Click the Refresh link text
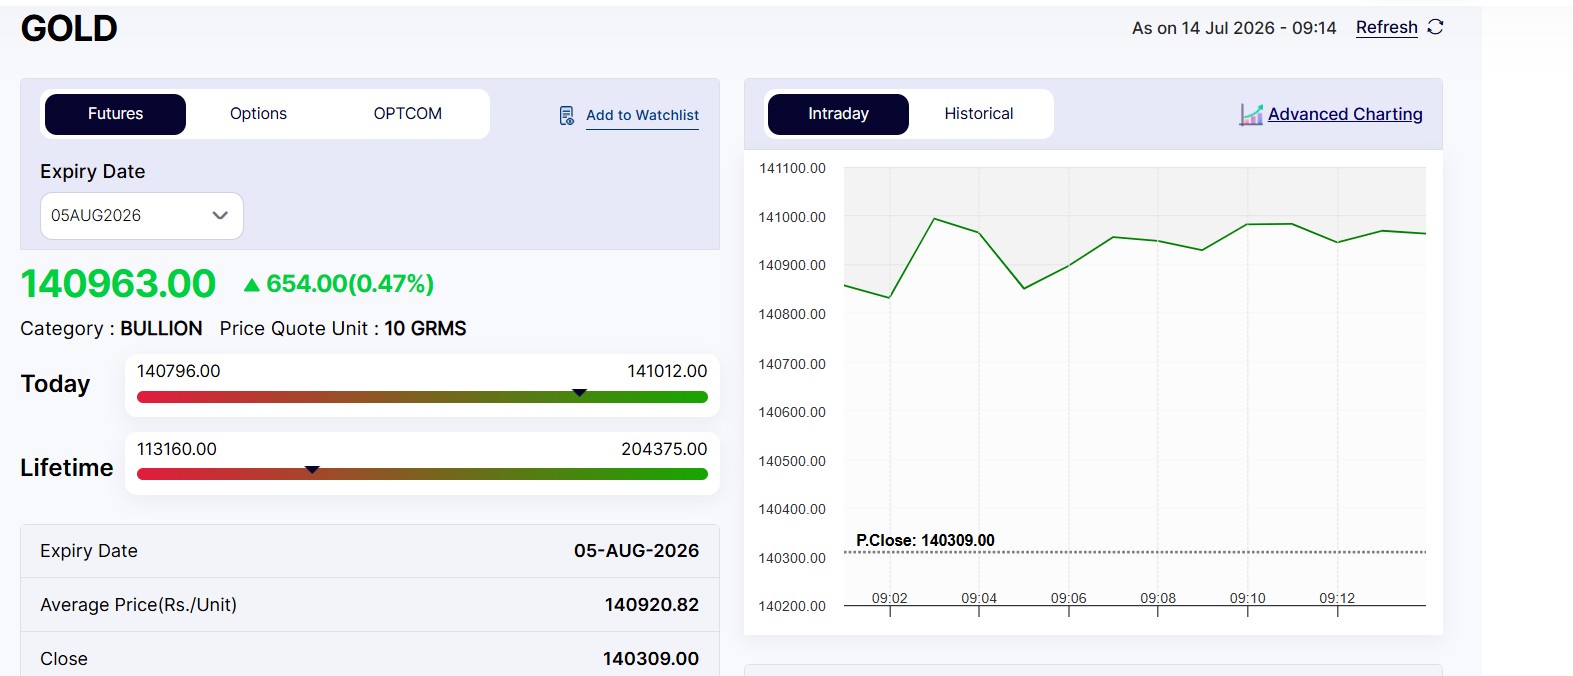Image resolution: width=1573 pixels, height=676 pixels. tap(1387, 27)
